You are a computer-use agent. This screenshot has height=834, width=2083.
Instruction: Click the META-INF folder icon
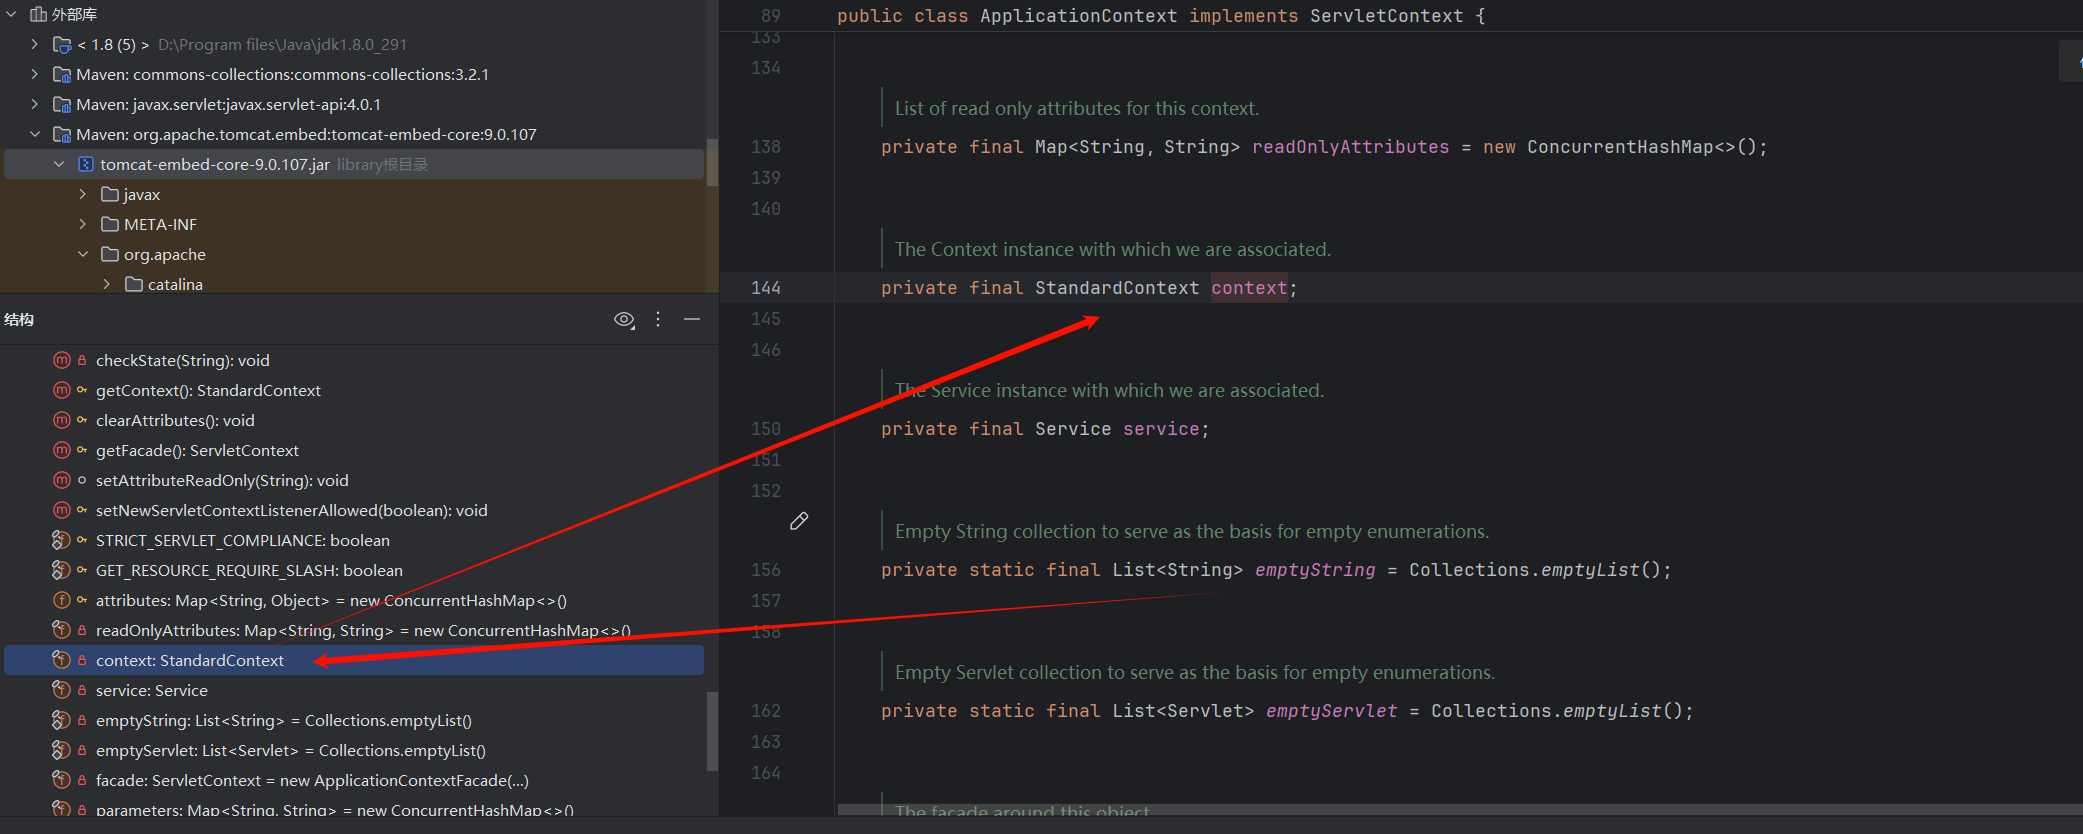click(x=110, y=224)
